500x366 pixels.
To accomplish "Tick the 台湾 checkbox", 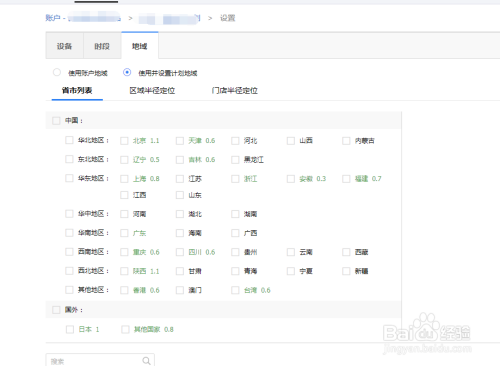I will [235, 290].
